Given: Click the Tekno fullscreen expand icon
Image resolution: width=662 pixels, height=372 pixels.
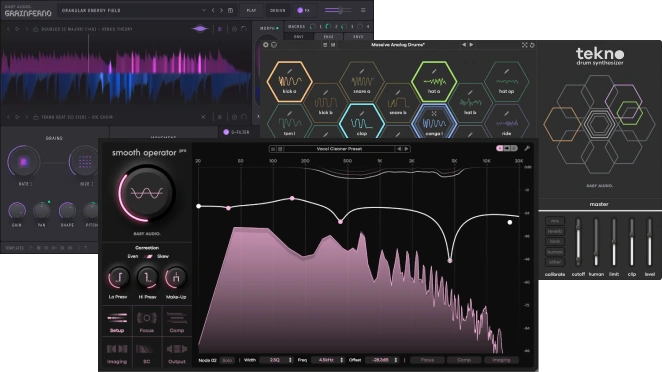Looking at the screenshot, I should [524, 45].
